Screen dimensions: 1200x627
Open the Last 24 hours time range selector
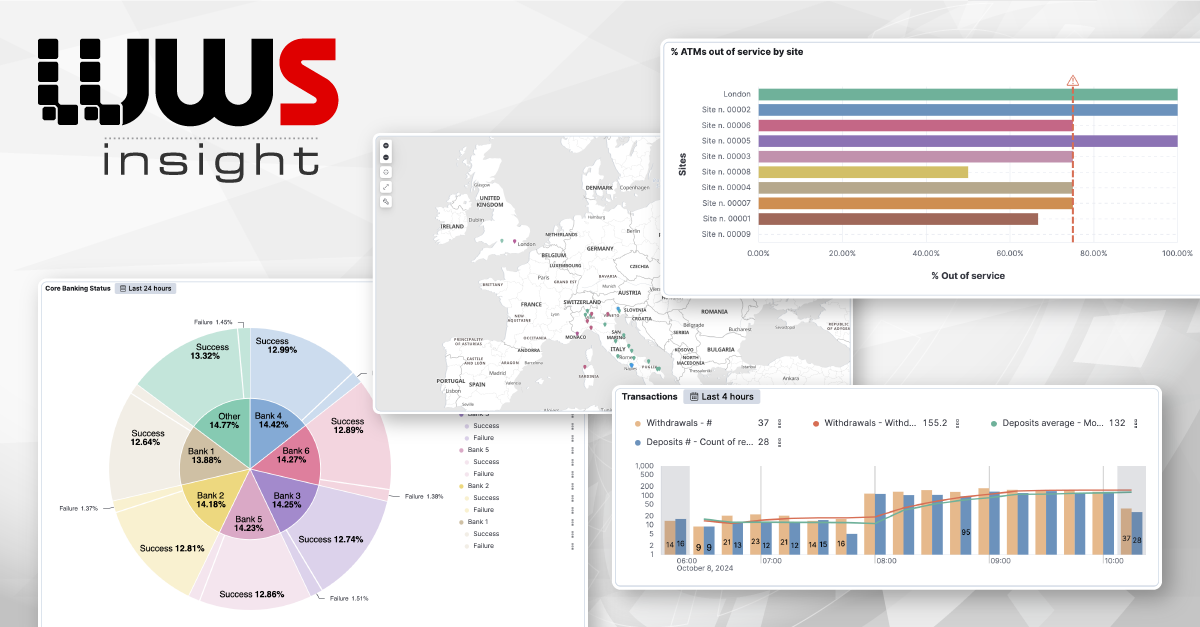click(144, 287)
